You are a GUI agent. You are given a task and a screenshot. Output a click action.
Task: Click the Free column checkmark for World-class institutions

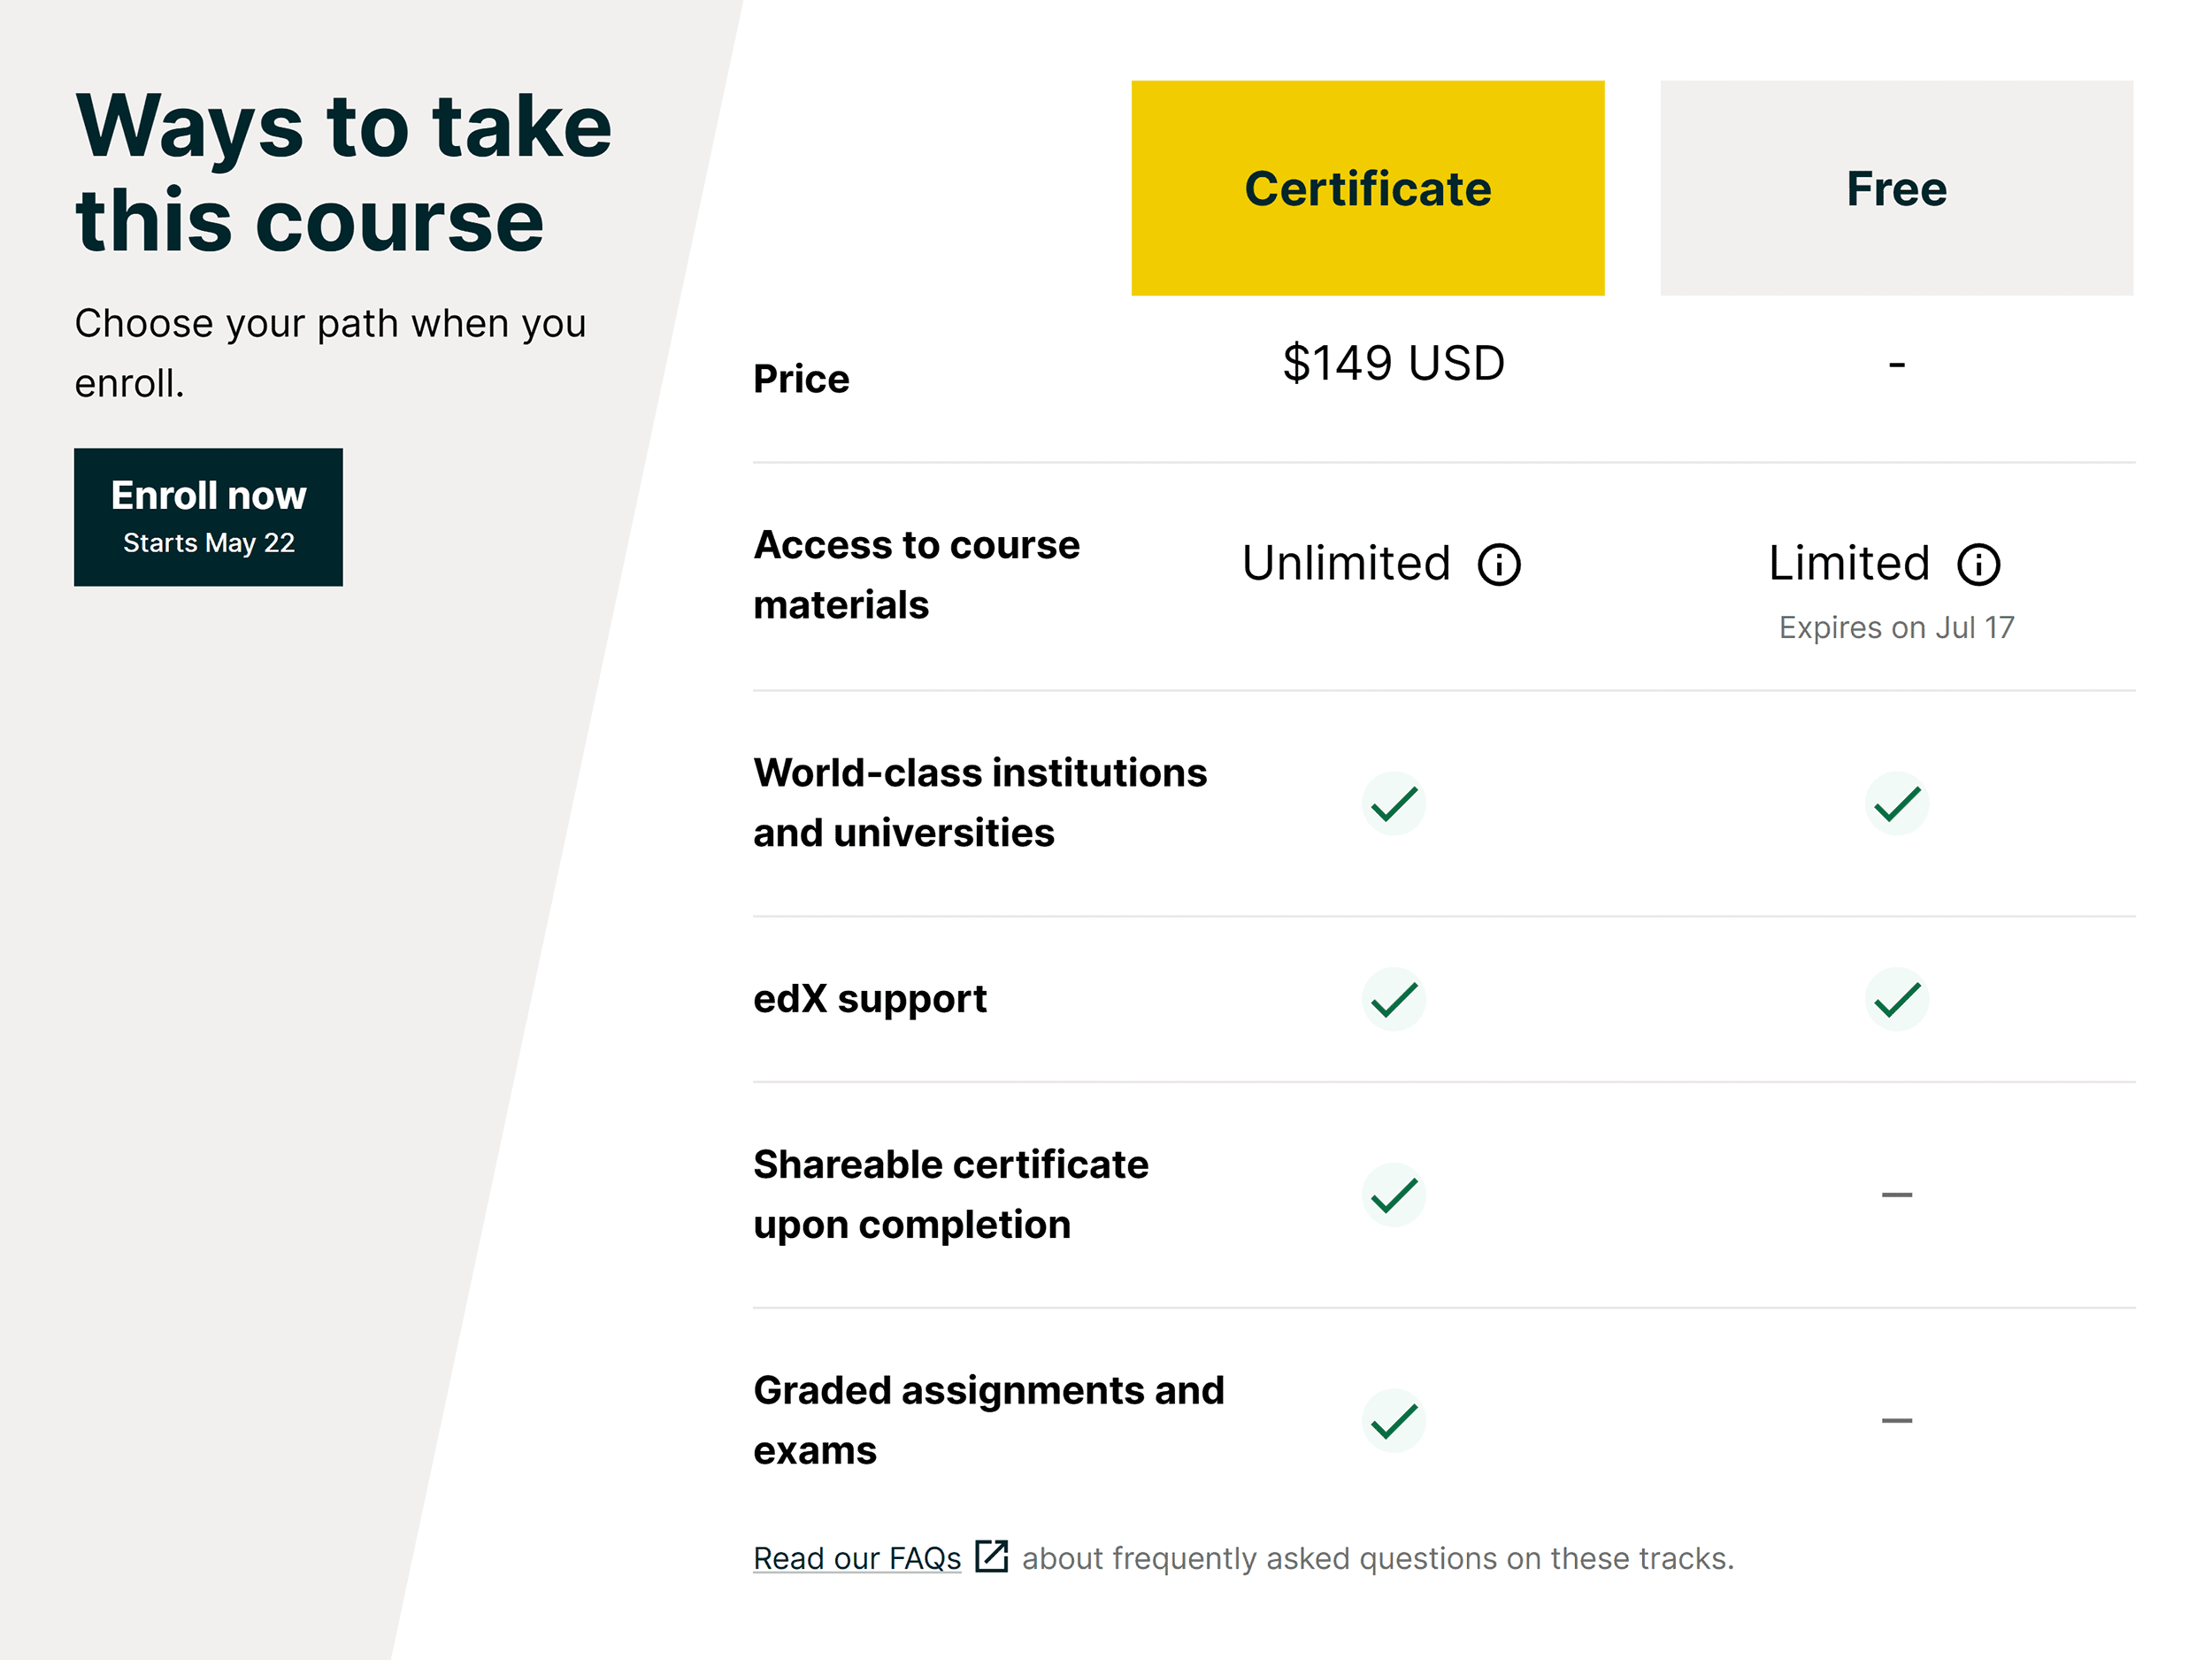[1896, 802]
